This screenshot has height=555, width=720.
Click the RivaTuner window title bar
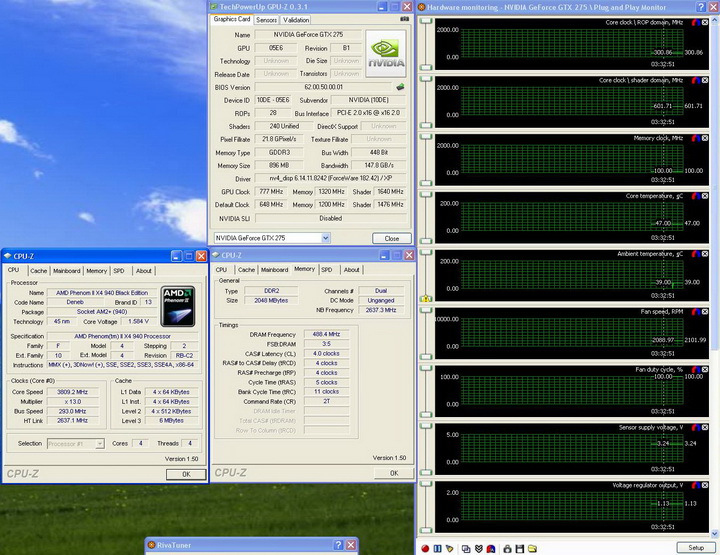point(252,545)
